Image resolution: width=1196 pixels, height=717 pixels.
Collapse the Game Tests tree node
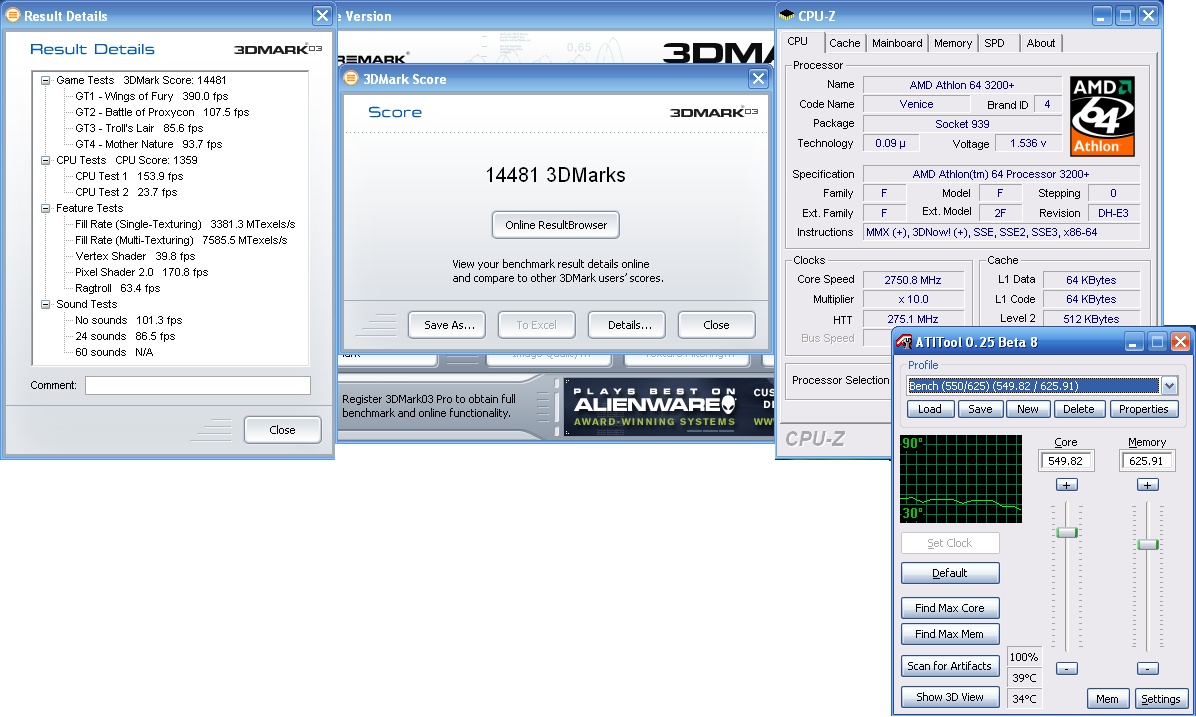46,80
